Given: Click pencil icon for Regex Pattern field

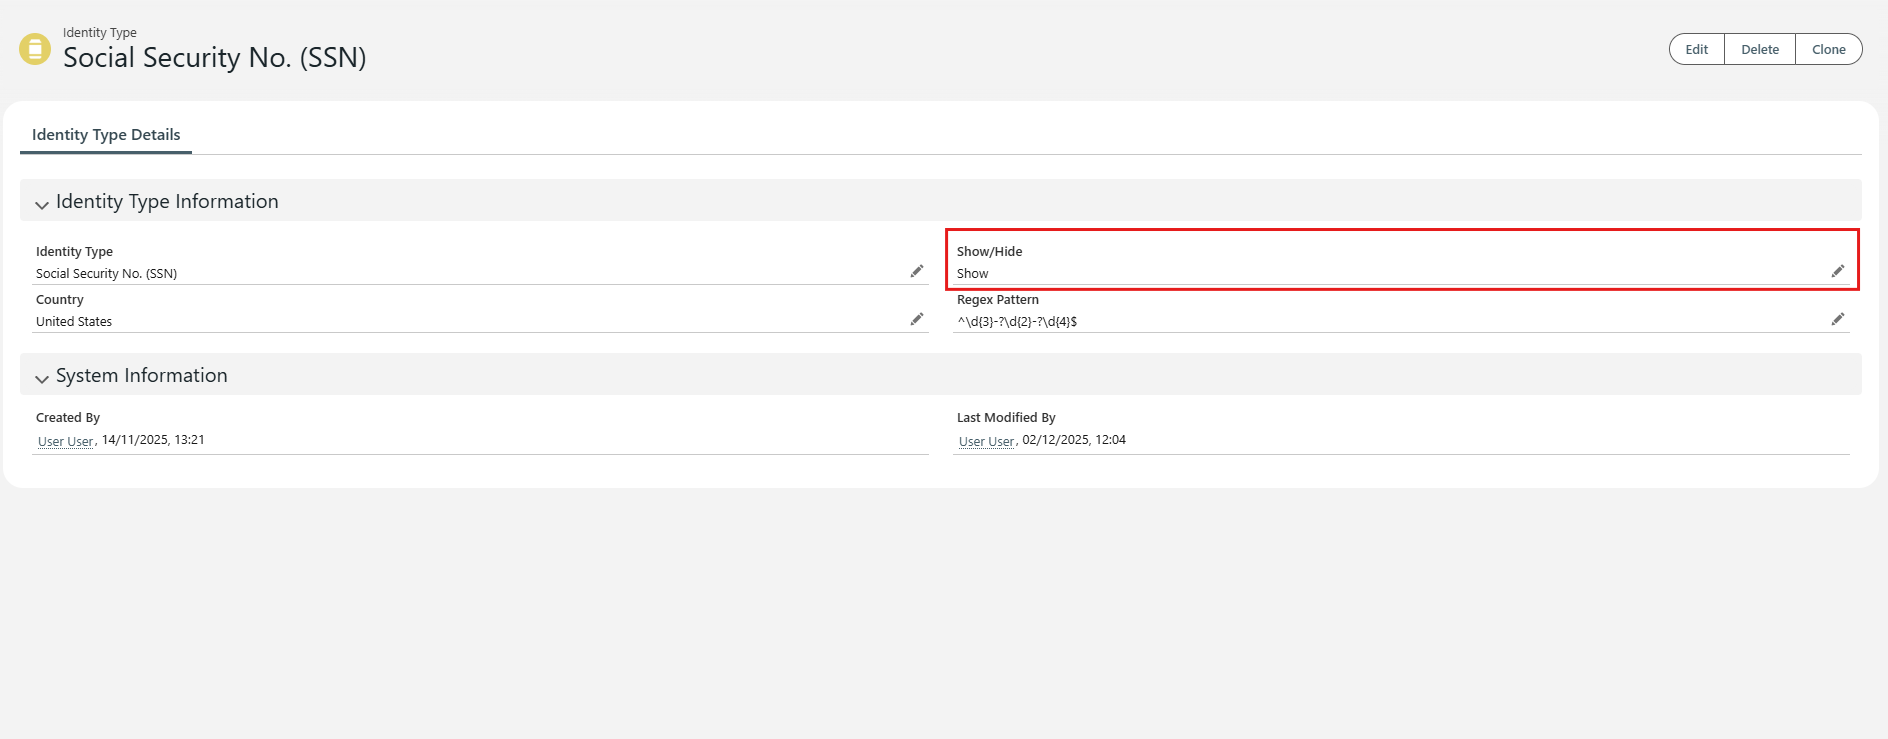Looking at the screenshot, I should [x=1837, y=319].
